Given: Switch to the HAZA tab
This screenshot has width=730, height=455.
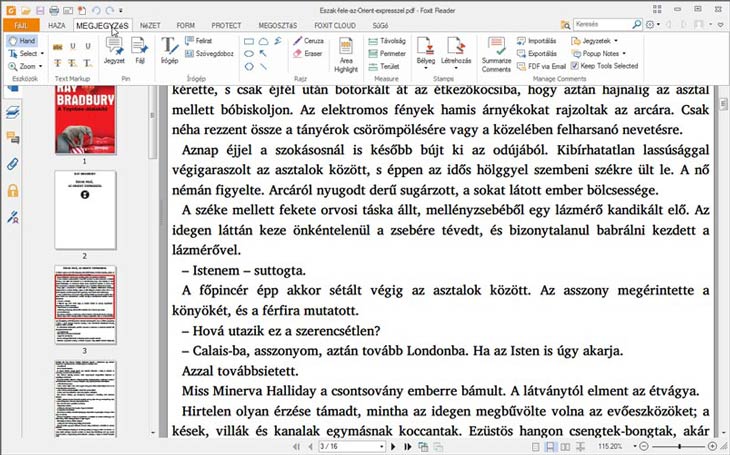Looking at the screenshot, I should 57,26.
